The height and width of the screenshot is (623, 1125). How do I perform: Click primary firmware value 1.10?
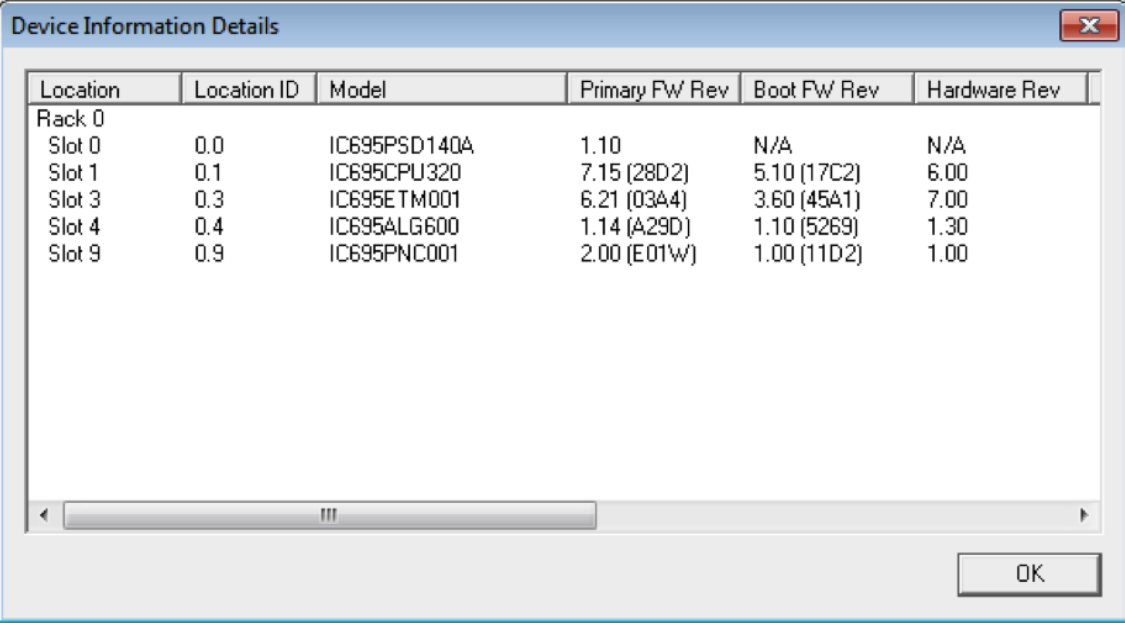click(x=601, y=146)
